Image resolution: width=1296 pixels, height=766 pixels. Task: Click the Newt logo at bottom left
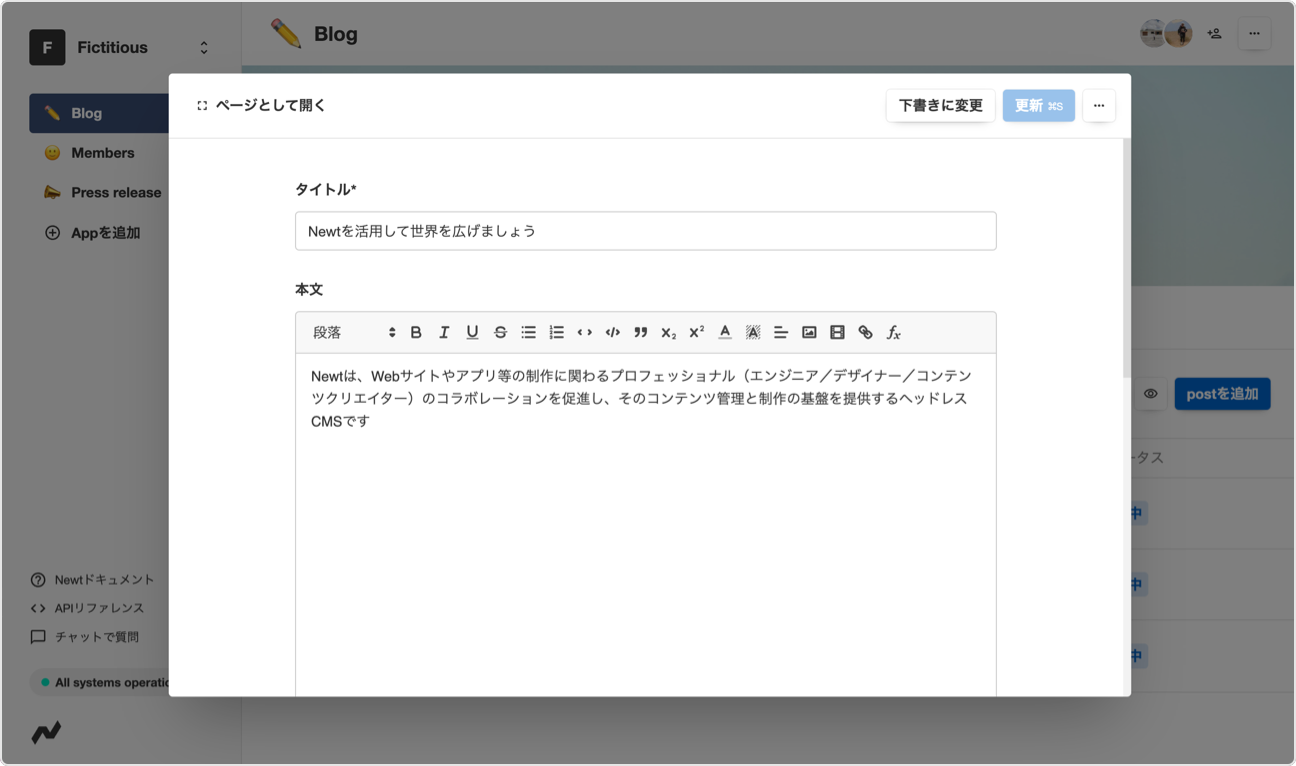46,733
